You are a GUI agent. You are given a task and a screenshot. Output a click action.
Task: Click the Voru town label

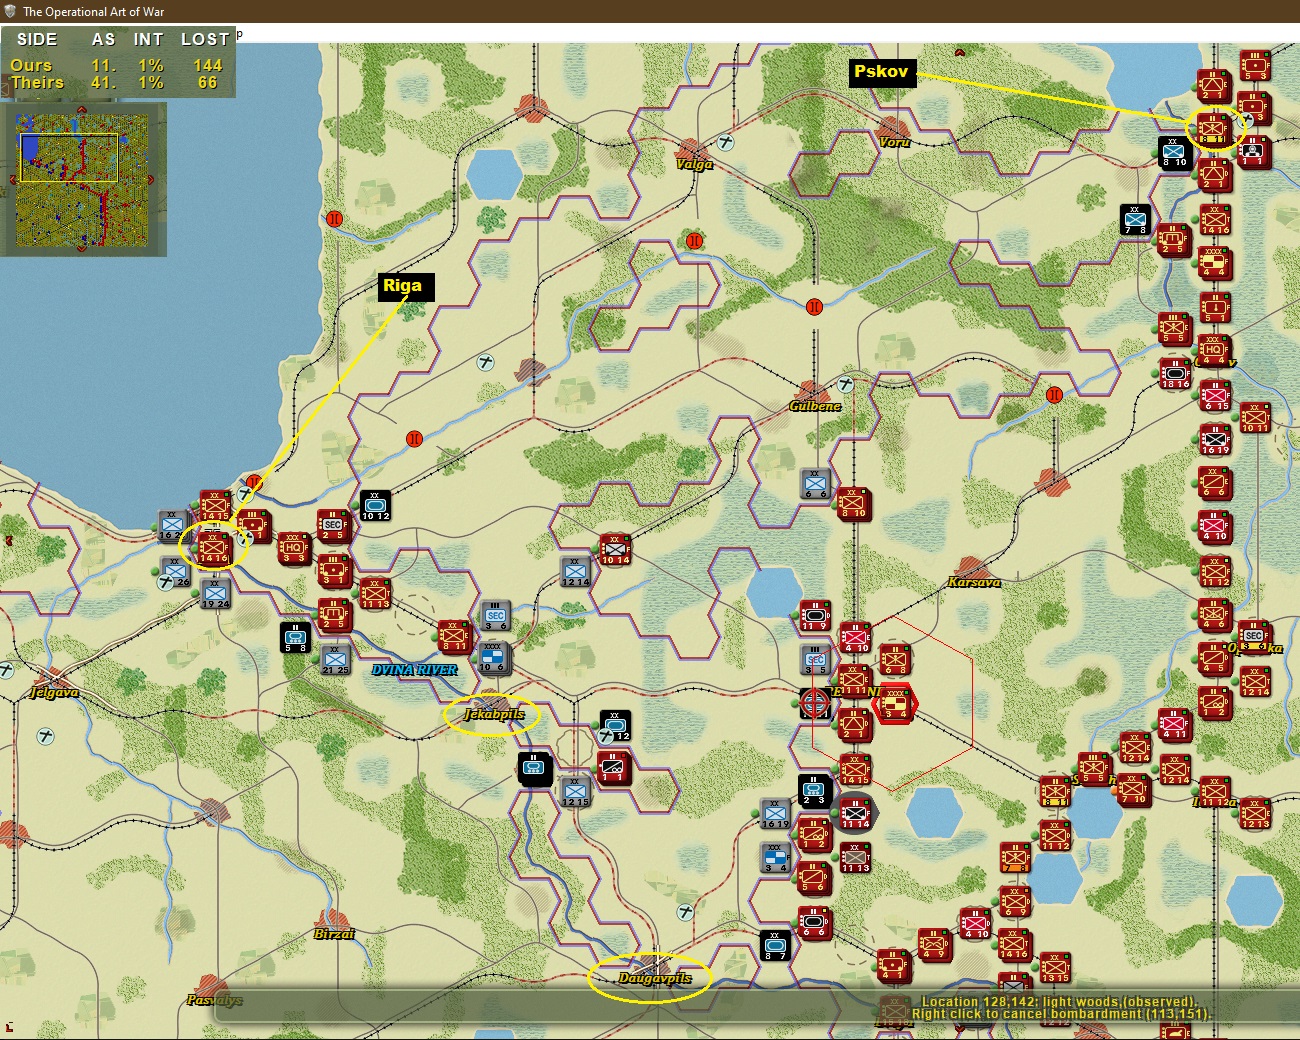pos(894,142)
